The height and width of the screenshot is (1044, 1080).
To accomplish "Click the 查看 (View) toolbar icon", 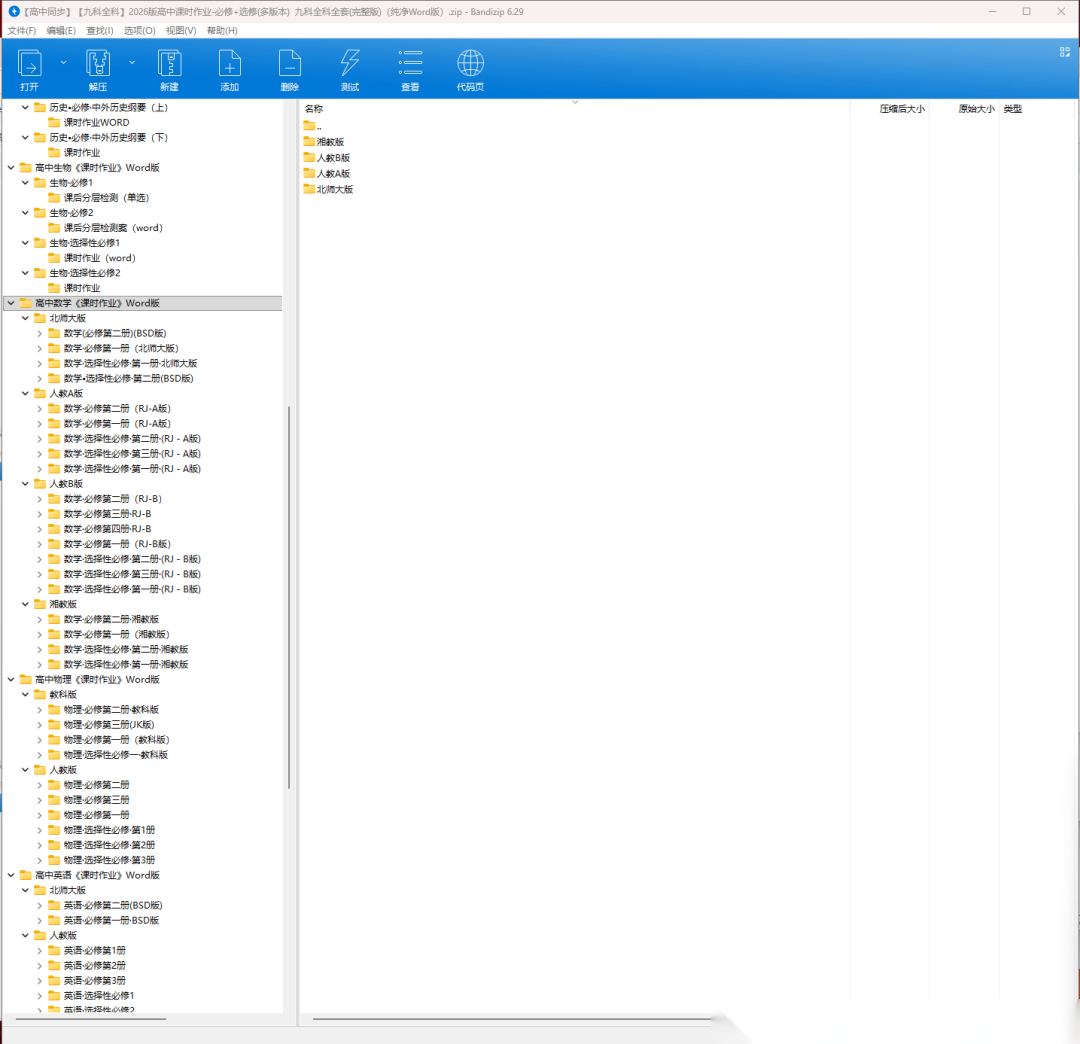I will click(x=410, y=65).
